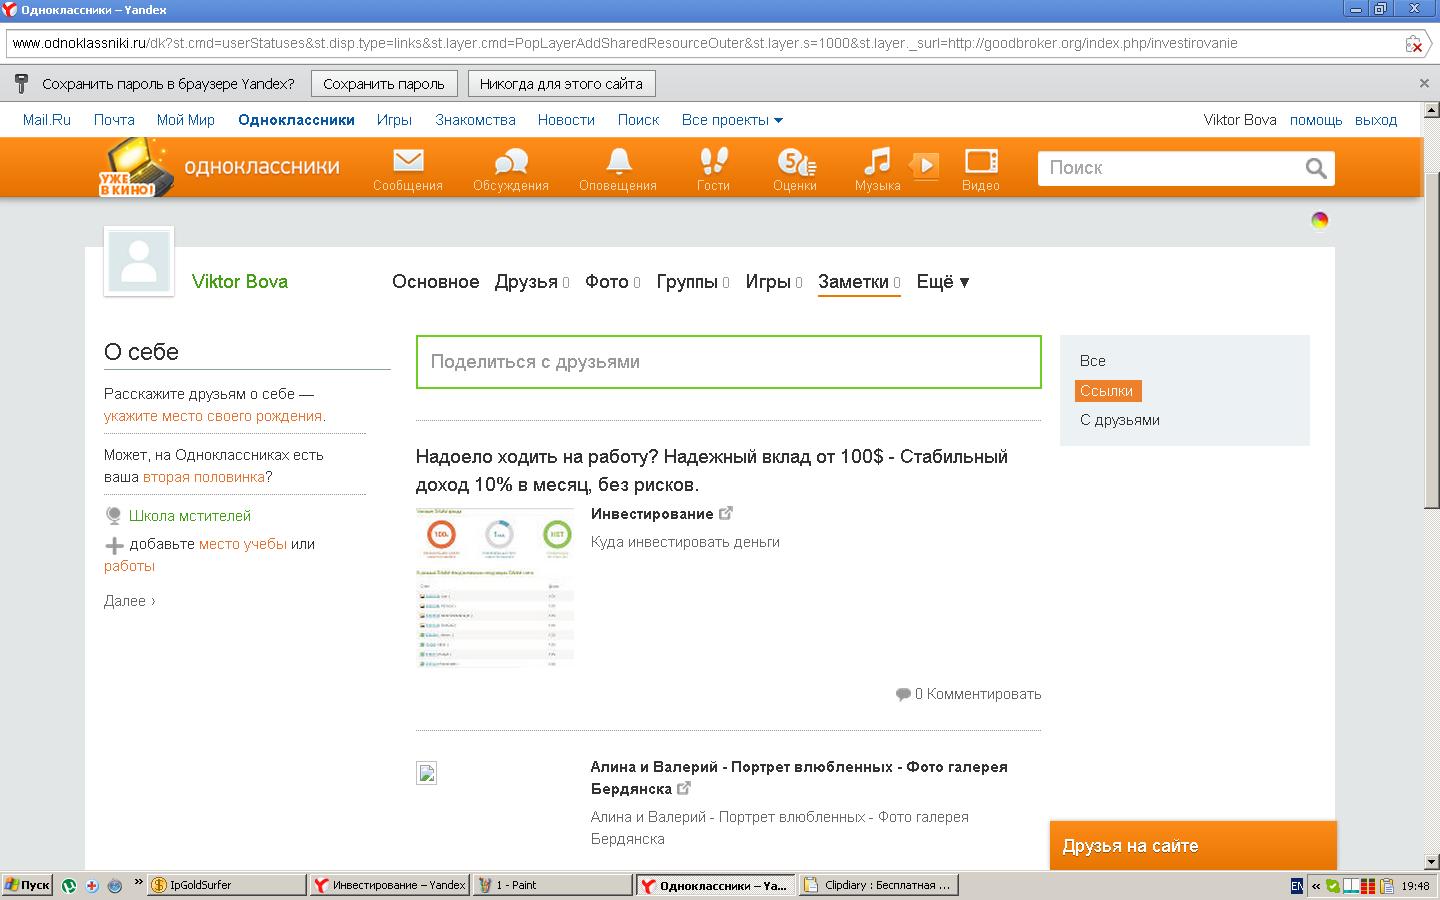Click укажите место своего рождения link
The image size is (1440, 900).
213,416
